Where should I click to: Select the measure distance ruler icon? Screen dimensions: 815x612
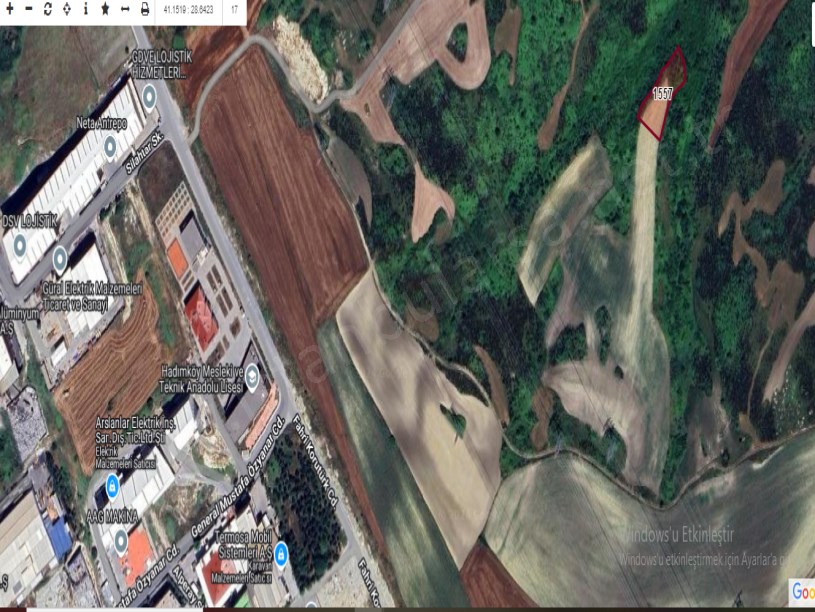(x=125, y=9)
